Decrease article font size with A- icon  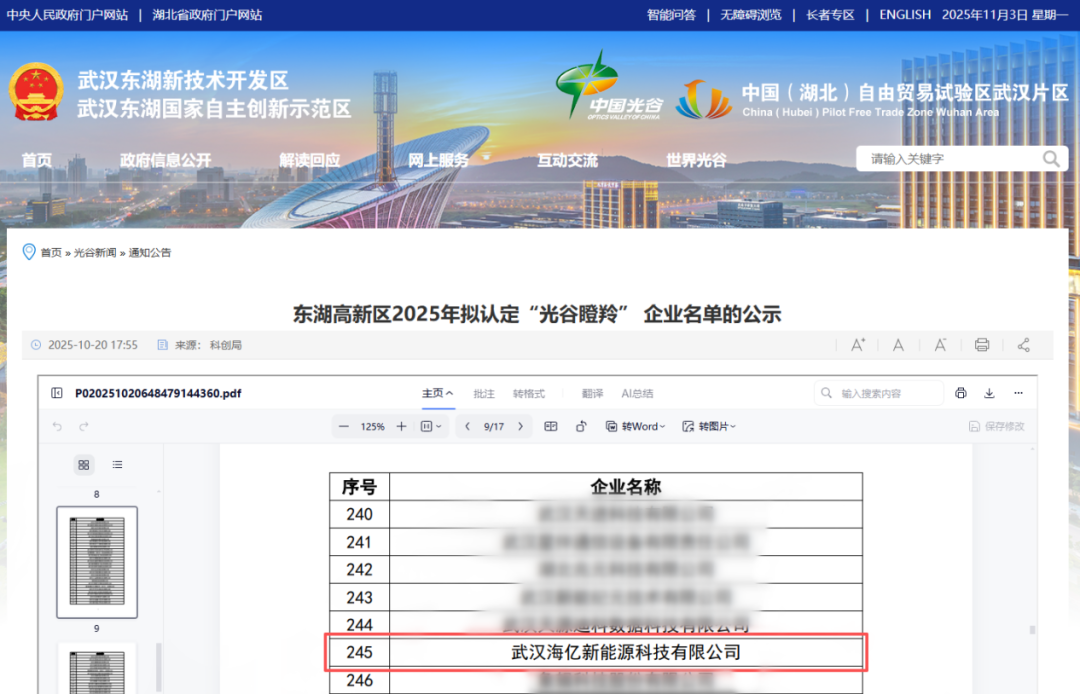point(940,345)
